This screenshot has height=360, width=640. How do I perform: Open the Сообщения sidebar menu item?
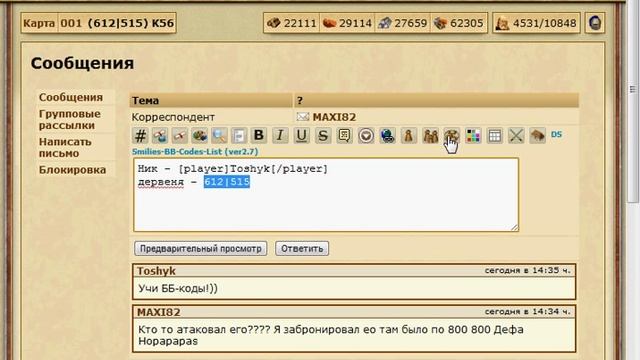(71, 98)
